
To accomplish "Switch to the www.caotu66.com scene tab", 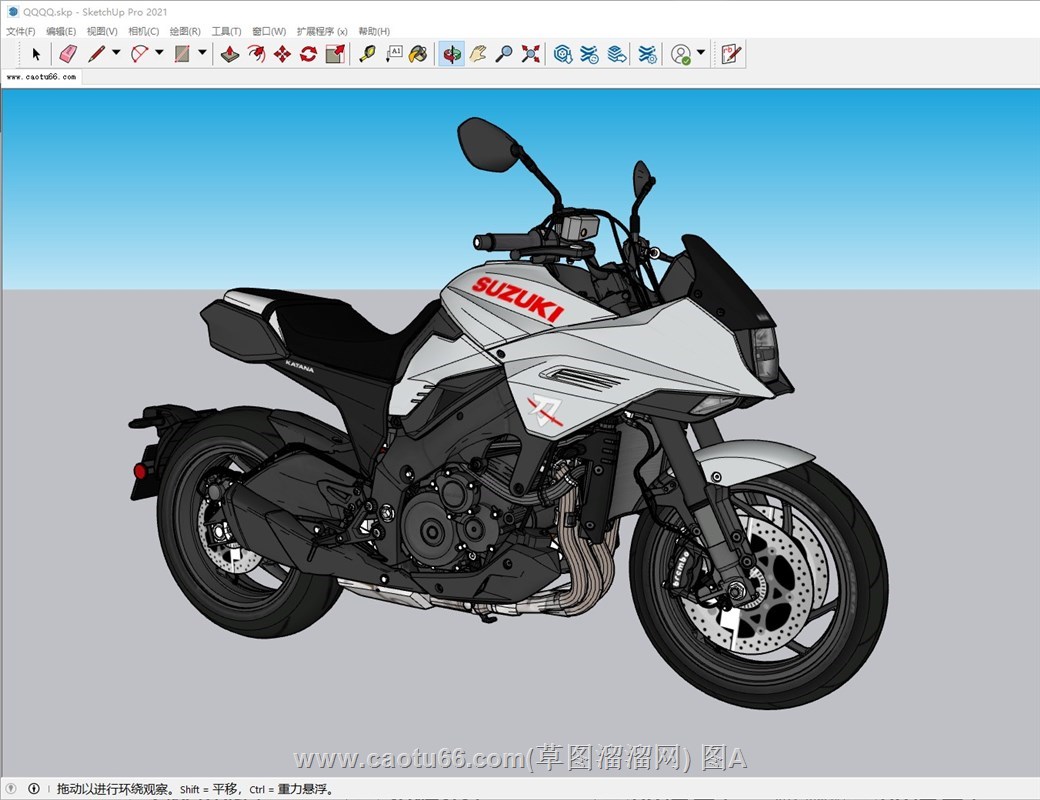I will [x=41, y=76].
